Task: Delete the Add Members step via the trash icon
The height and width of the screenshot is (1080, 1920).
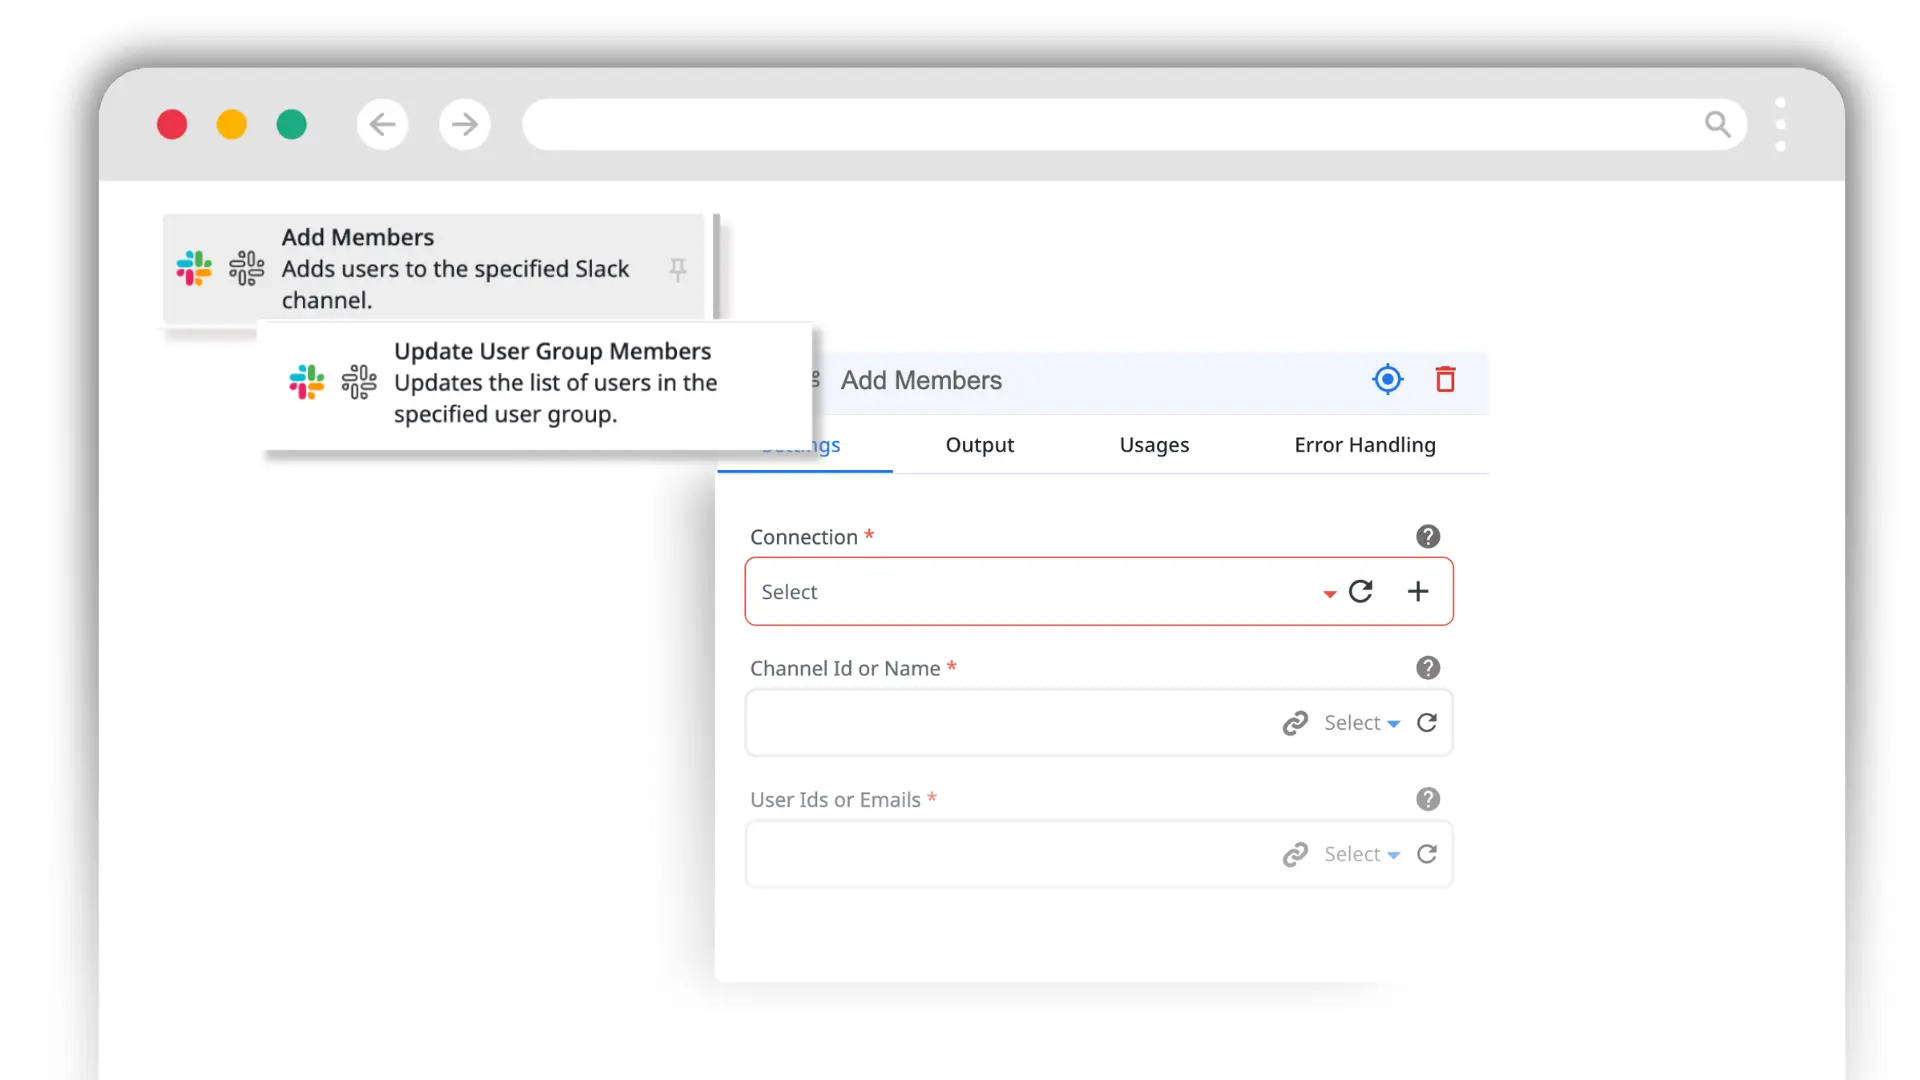Action: pyautogui.click(x=1444, y=380)
